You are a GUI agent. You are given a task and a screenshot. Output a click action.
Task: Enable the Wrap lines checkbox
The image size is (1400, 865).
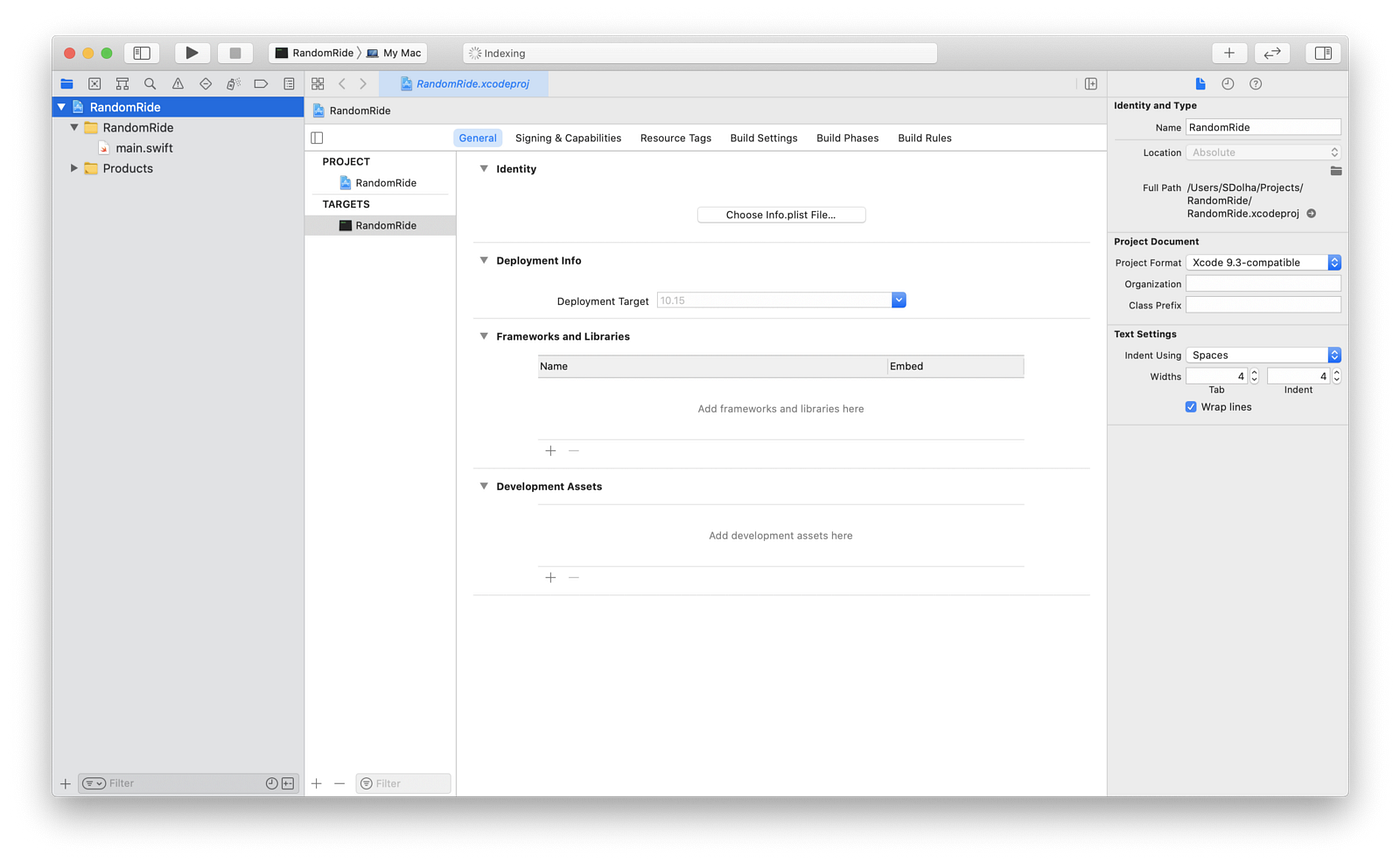click(x=1190, y=406)
